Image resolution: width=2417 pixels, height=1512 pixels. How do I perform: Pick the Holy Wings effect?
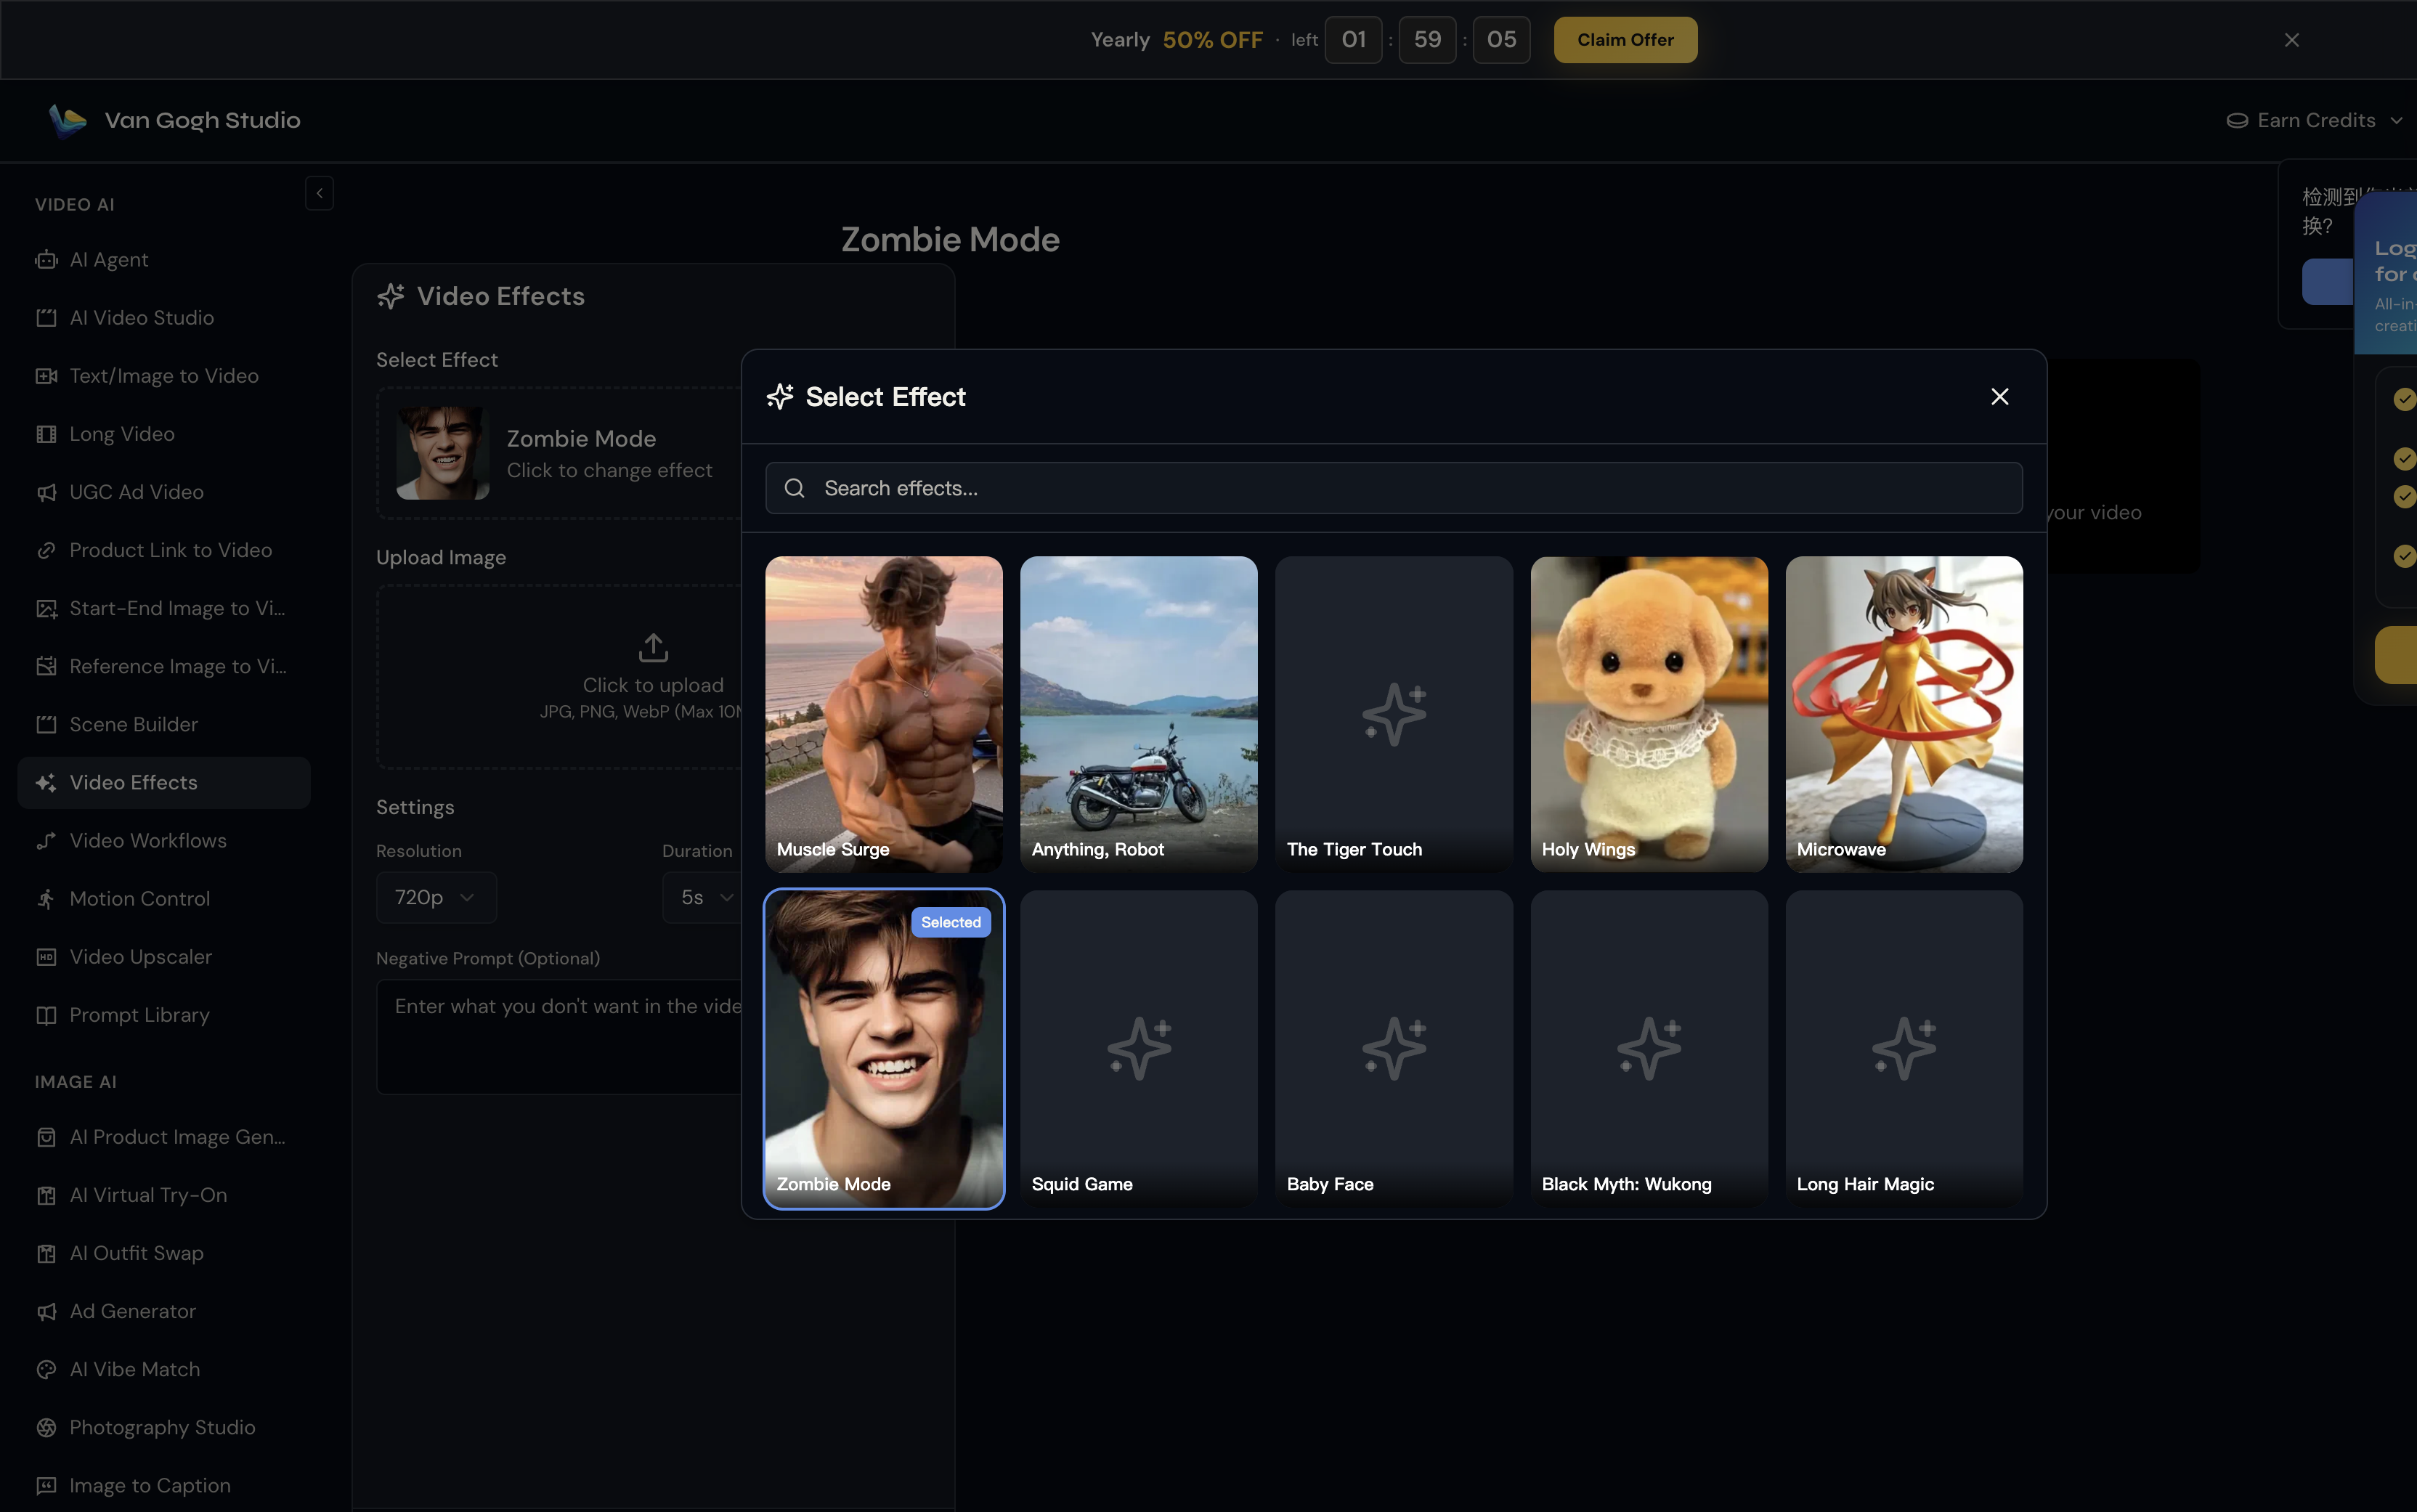point(1649,714)
